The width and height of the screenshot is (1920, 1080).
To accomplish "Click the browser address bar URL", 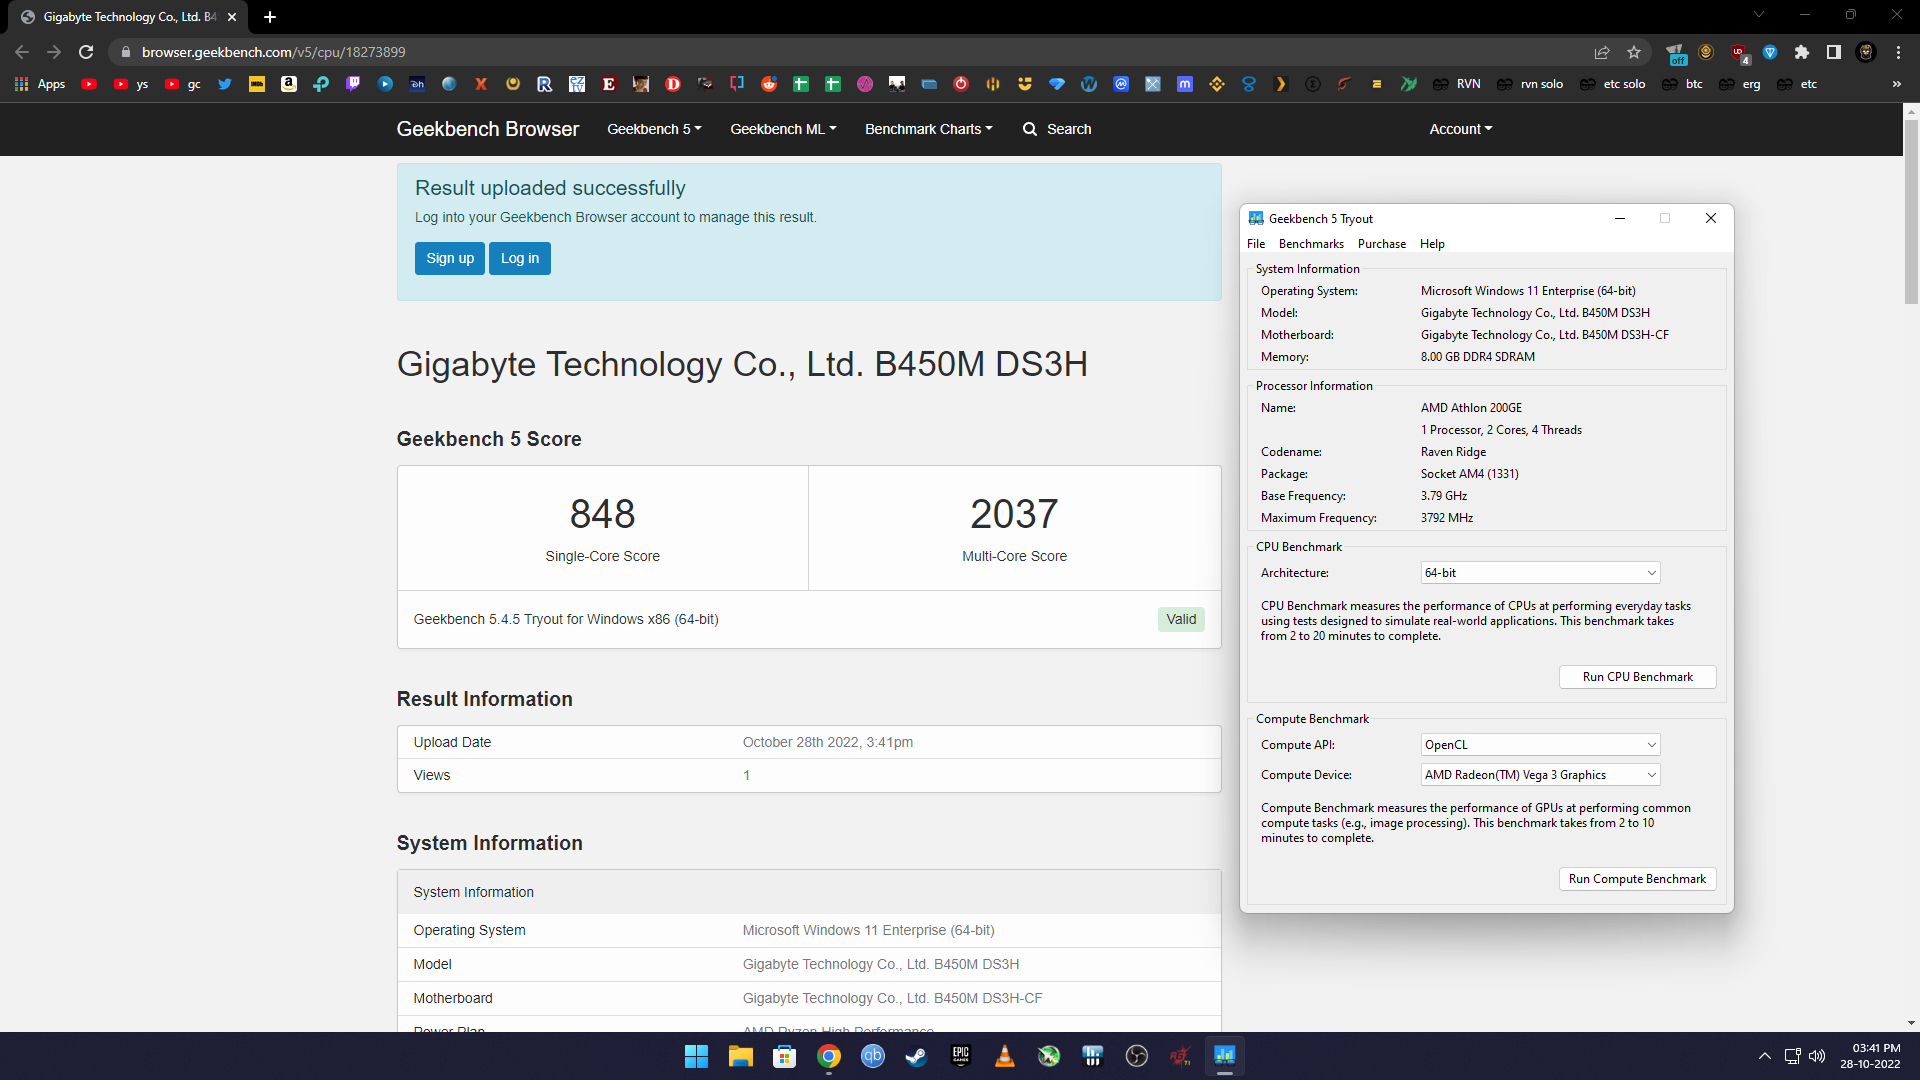I will 273,52.
